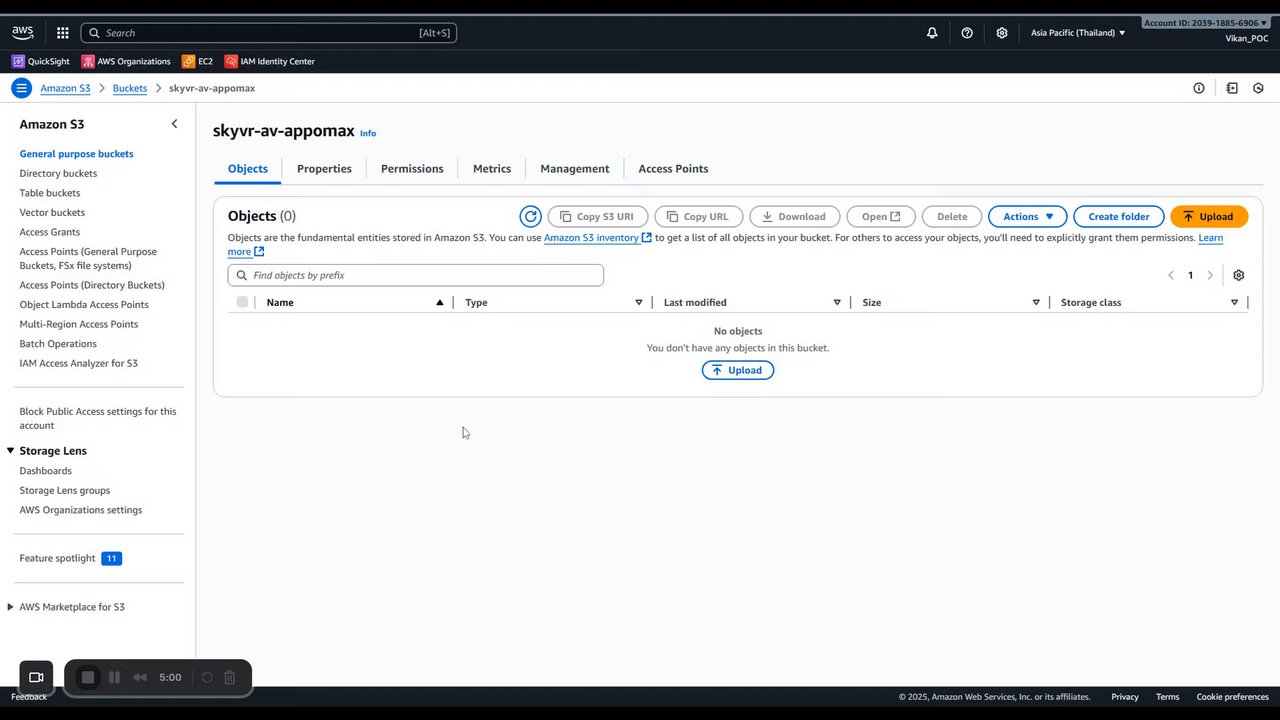Go to next page arrow
1280x720 pixels.
click(x=1210, y=275)
